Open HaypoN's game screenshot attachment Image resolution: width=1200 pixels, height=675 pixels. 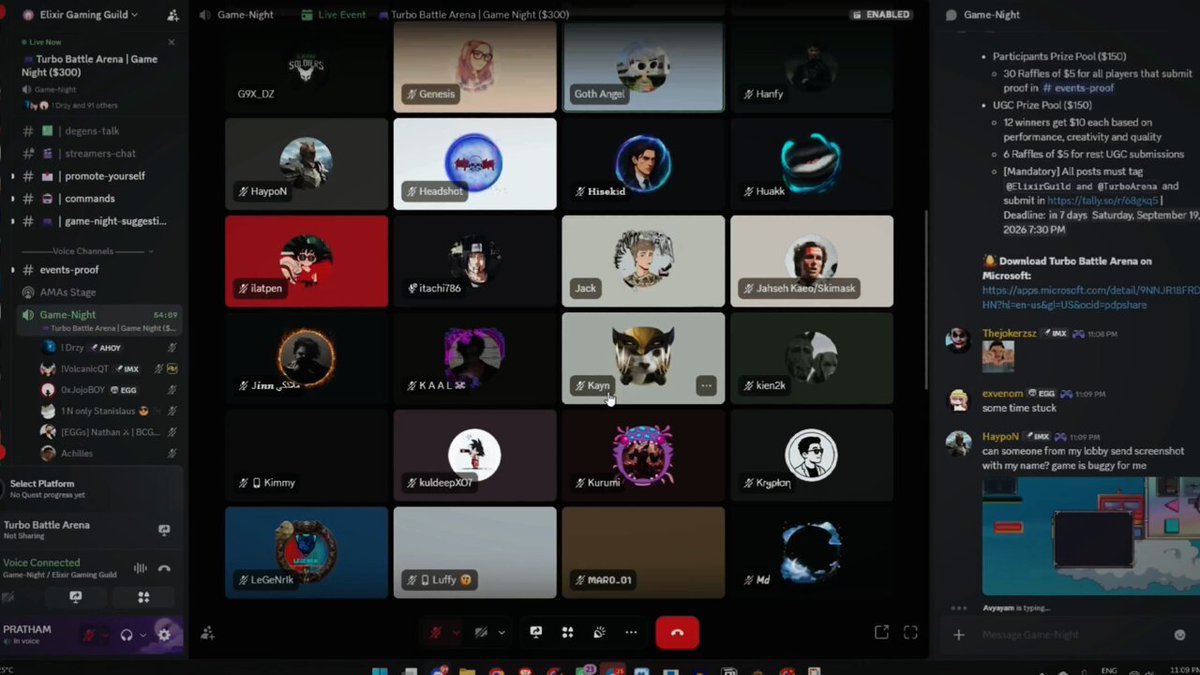(x=1090, y=536)
